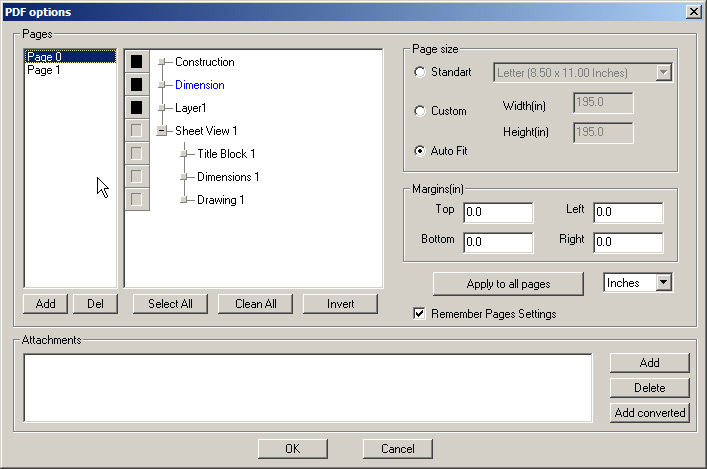Click the Add converted attachment button
Screen dimensions: 707x469
point(649,412)
